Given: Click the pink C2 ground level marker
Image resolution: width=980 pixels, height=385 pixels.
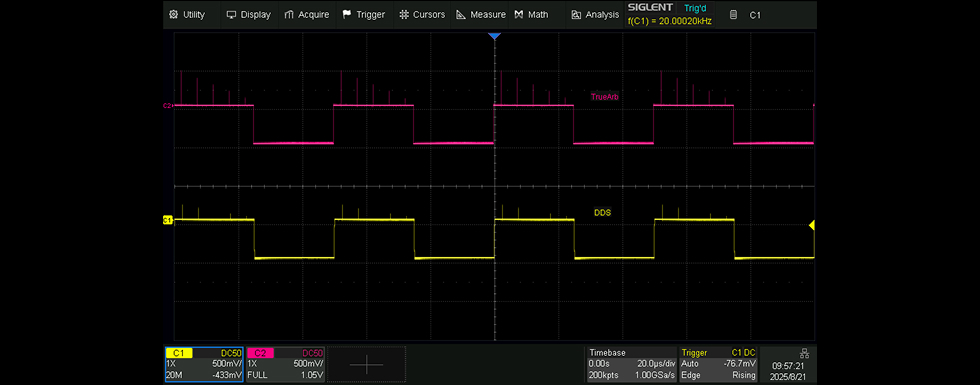Looking at the screenshot, I should point(167,106).
